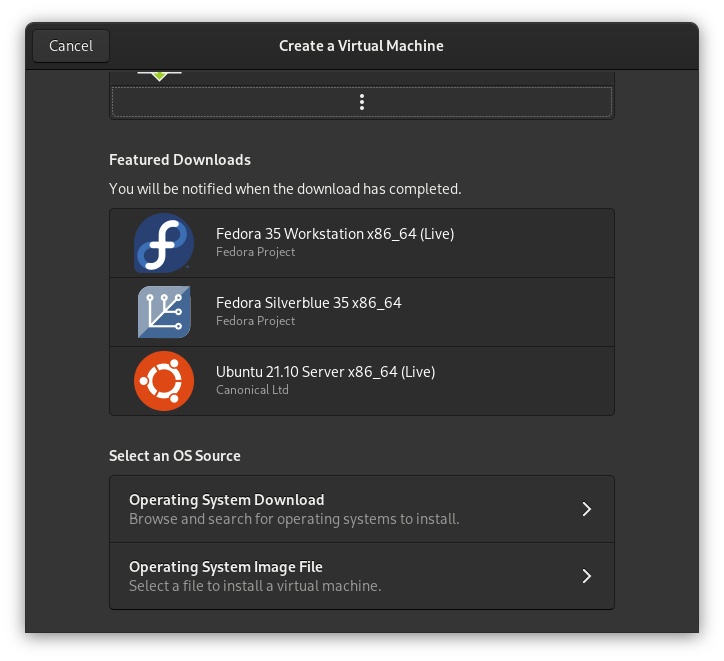Click 'Browse and search for operating systems' description
Viewport: 724px width, 661px height.
pyautogui.click(x=294, y=519)
